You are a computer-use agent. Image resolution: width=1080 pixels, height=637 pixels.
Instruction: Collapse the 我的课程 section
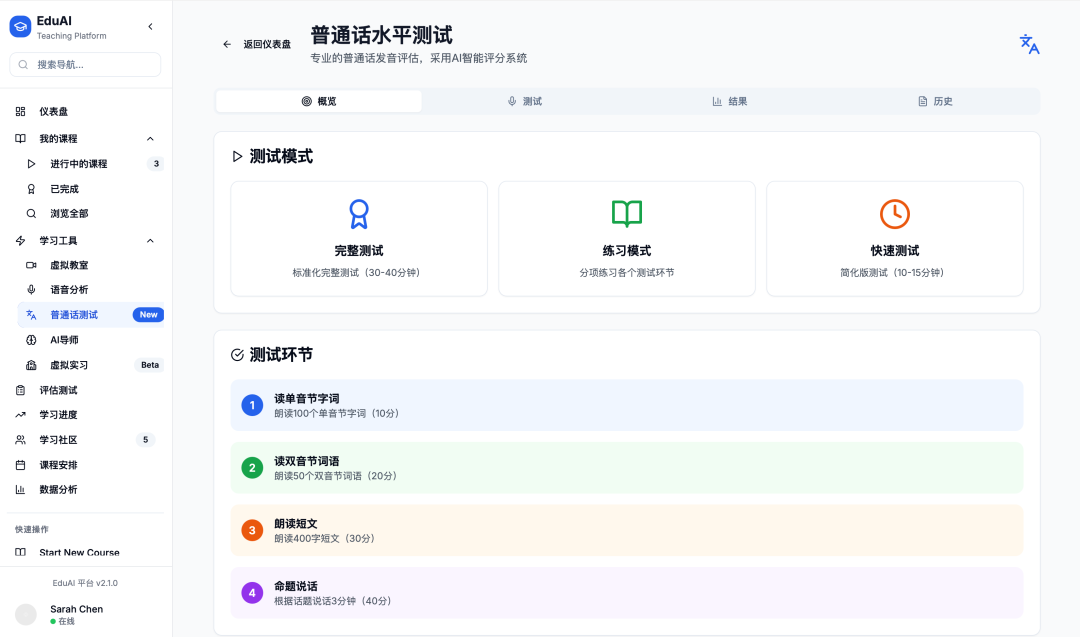[x=150, y=139]
